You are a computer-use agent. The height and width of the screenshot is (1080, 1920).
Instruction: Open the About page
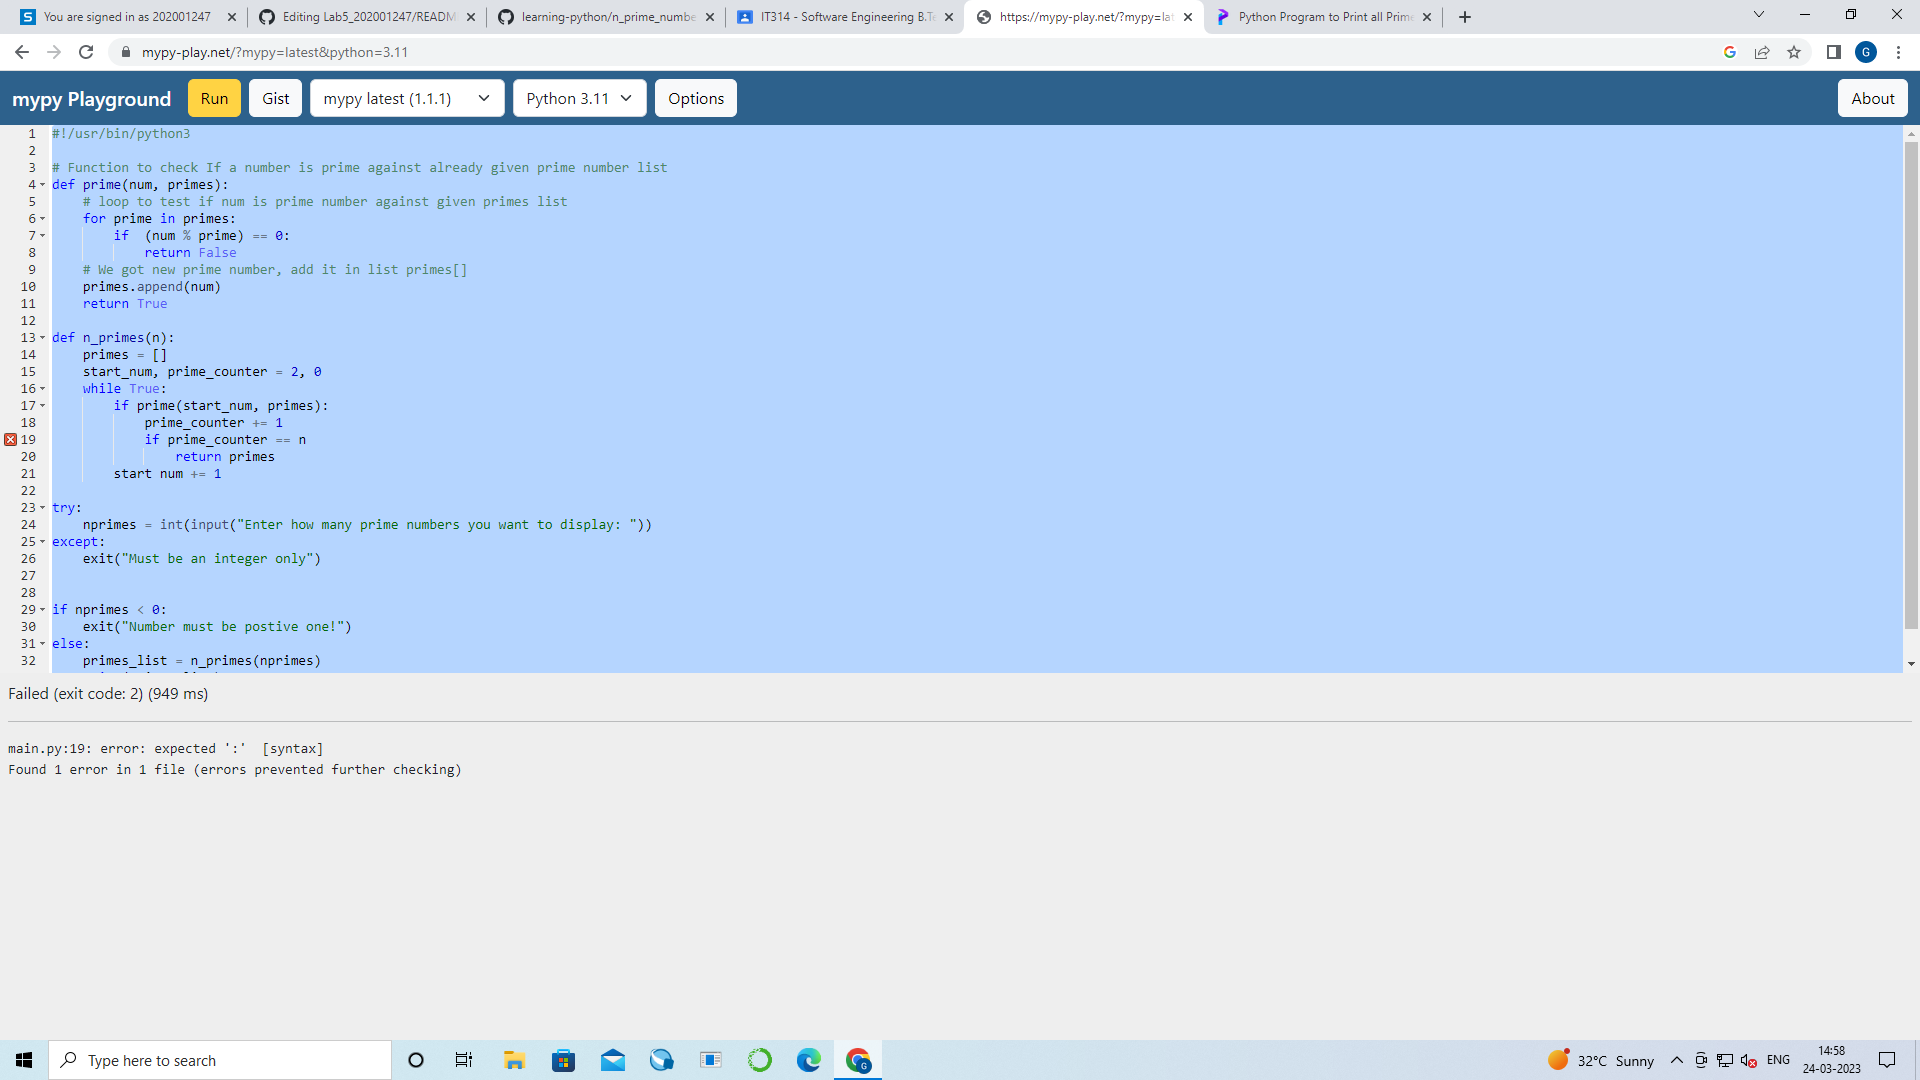tap(1872, 98)
